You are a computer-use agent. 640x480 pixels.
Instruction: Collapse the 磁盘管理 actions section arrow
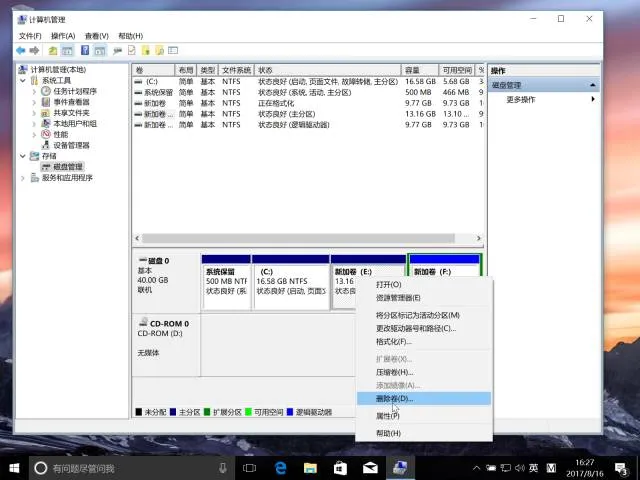tap(592, 85)
